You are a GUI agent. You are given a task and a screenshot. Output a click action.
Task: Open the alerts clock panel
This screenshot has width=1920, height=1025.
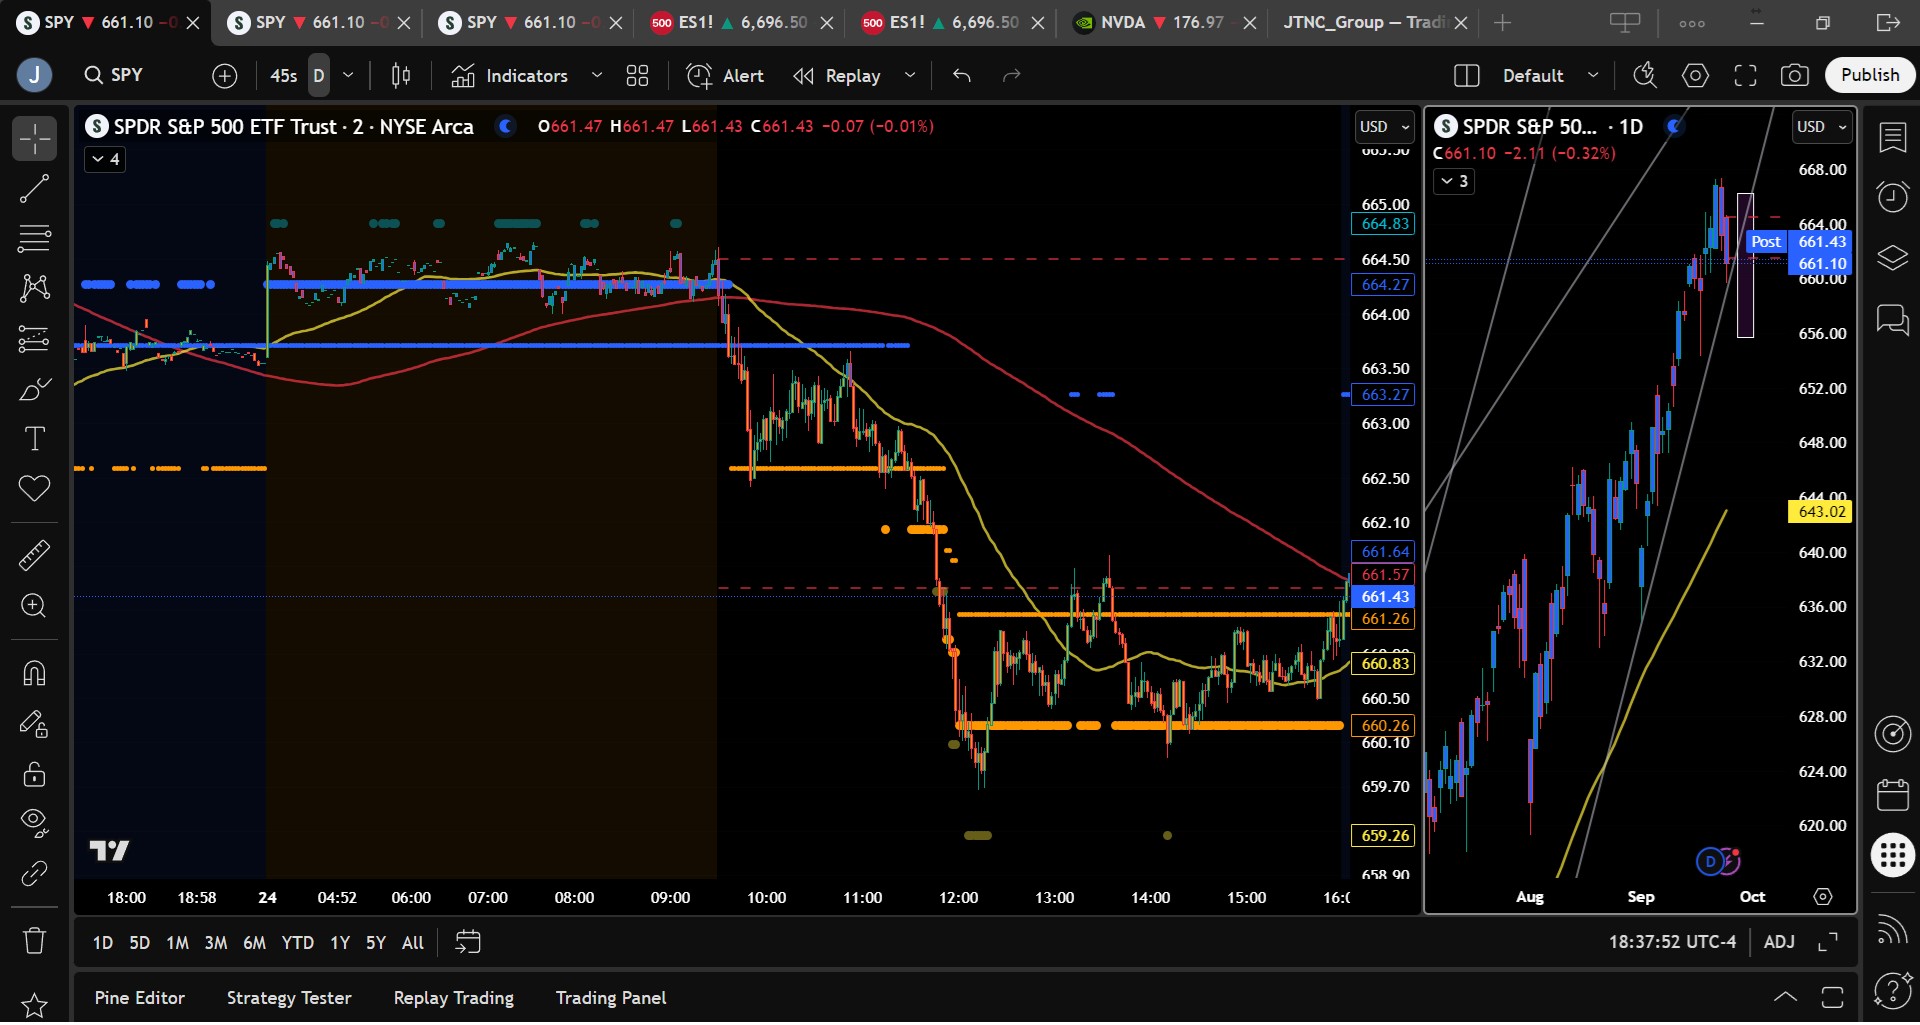[x=1893, y=197]
